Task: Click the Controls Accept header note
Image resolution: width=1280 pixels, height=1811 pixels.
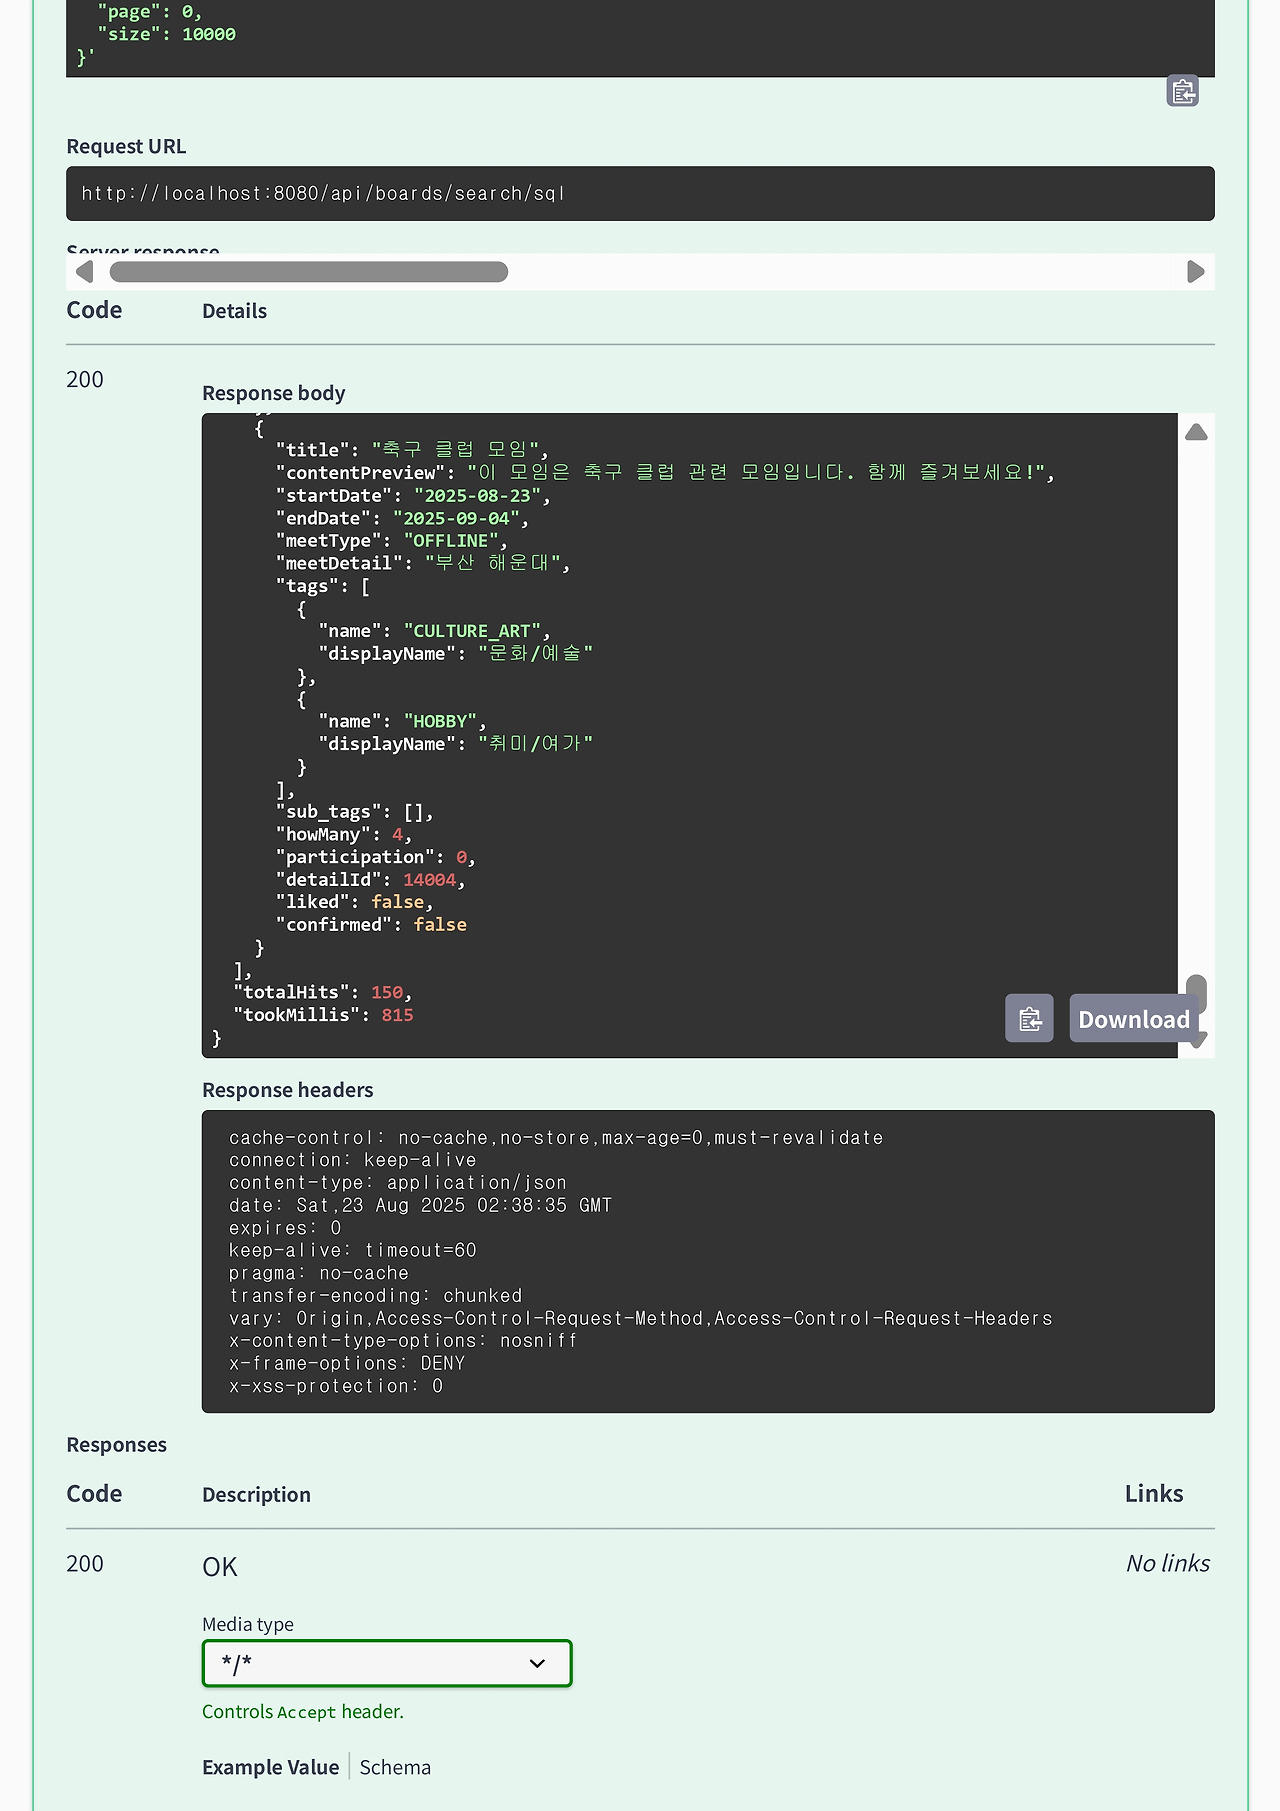Action: (303, 1711)
